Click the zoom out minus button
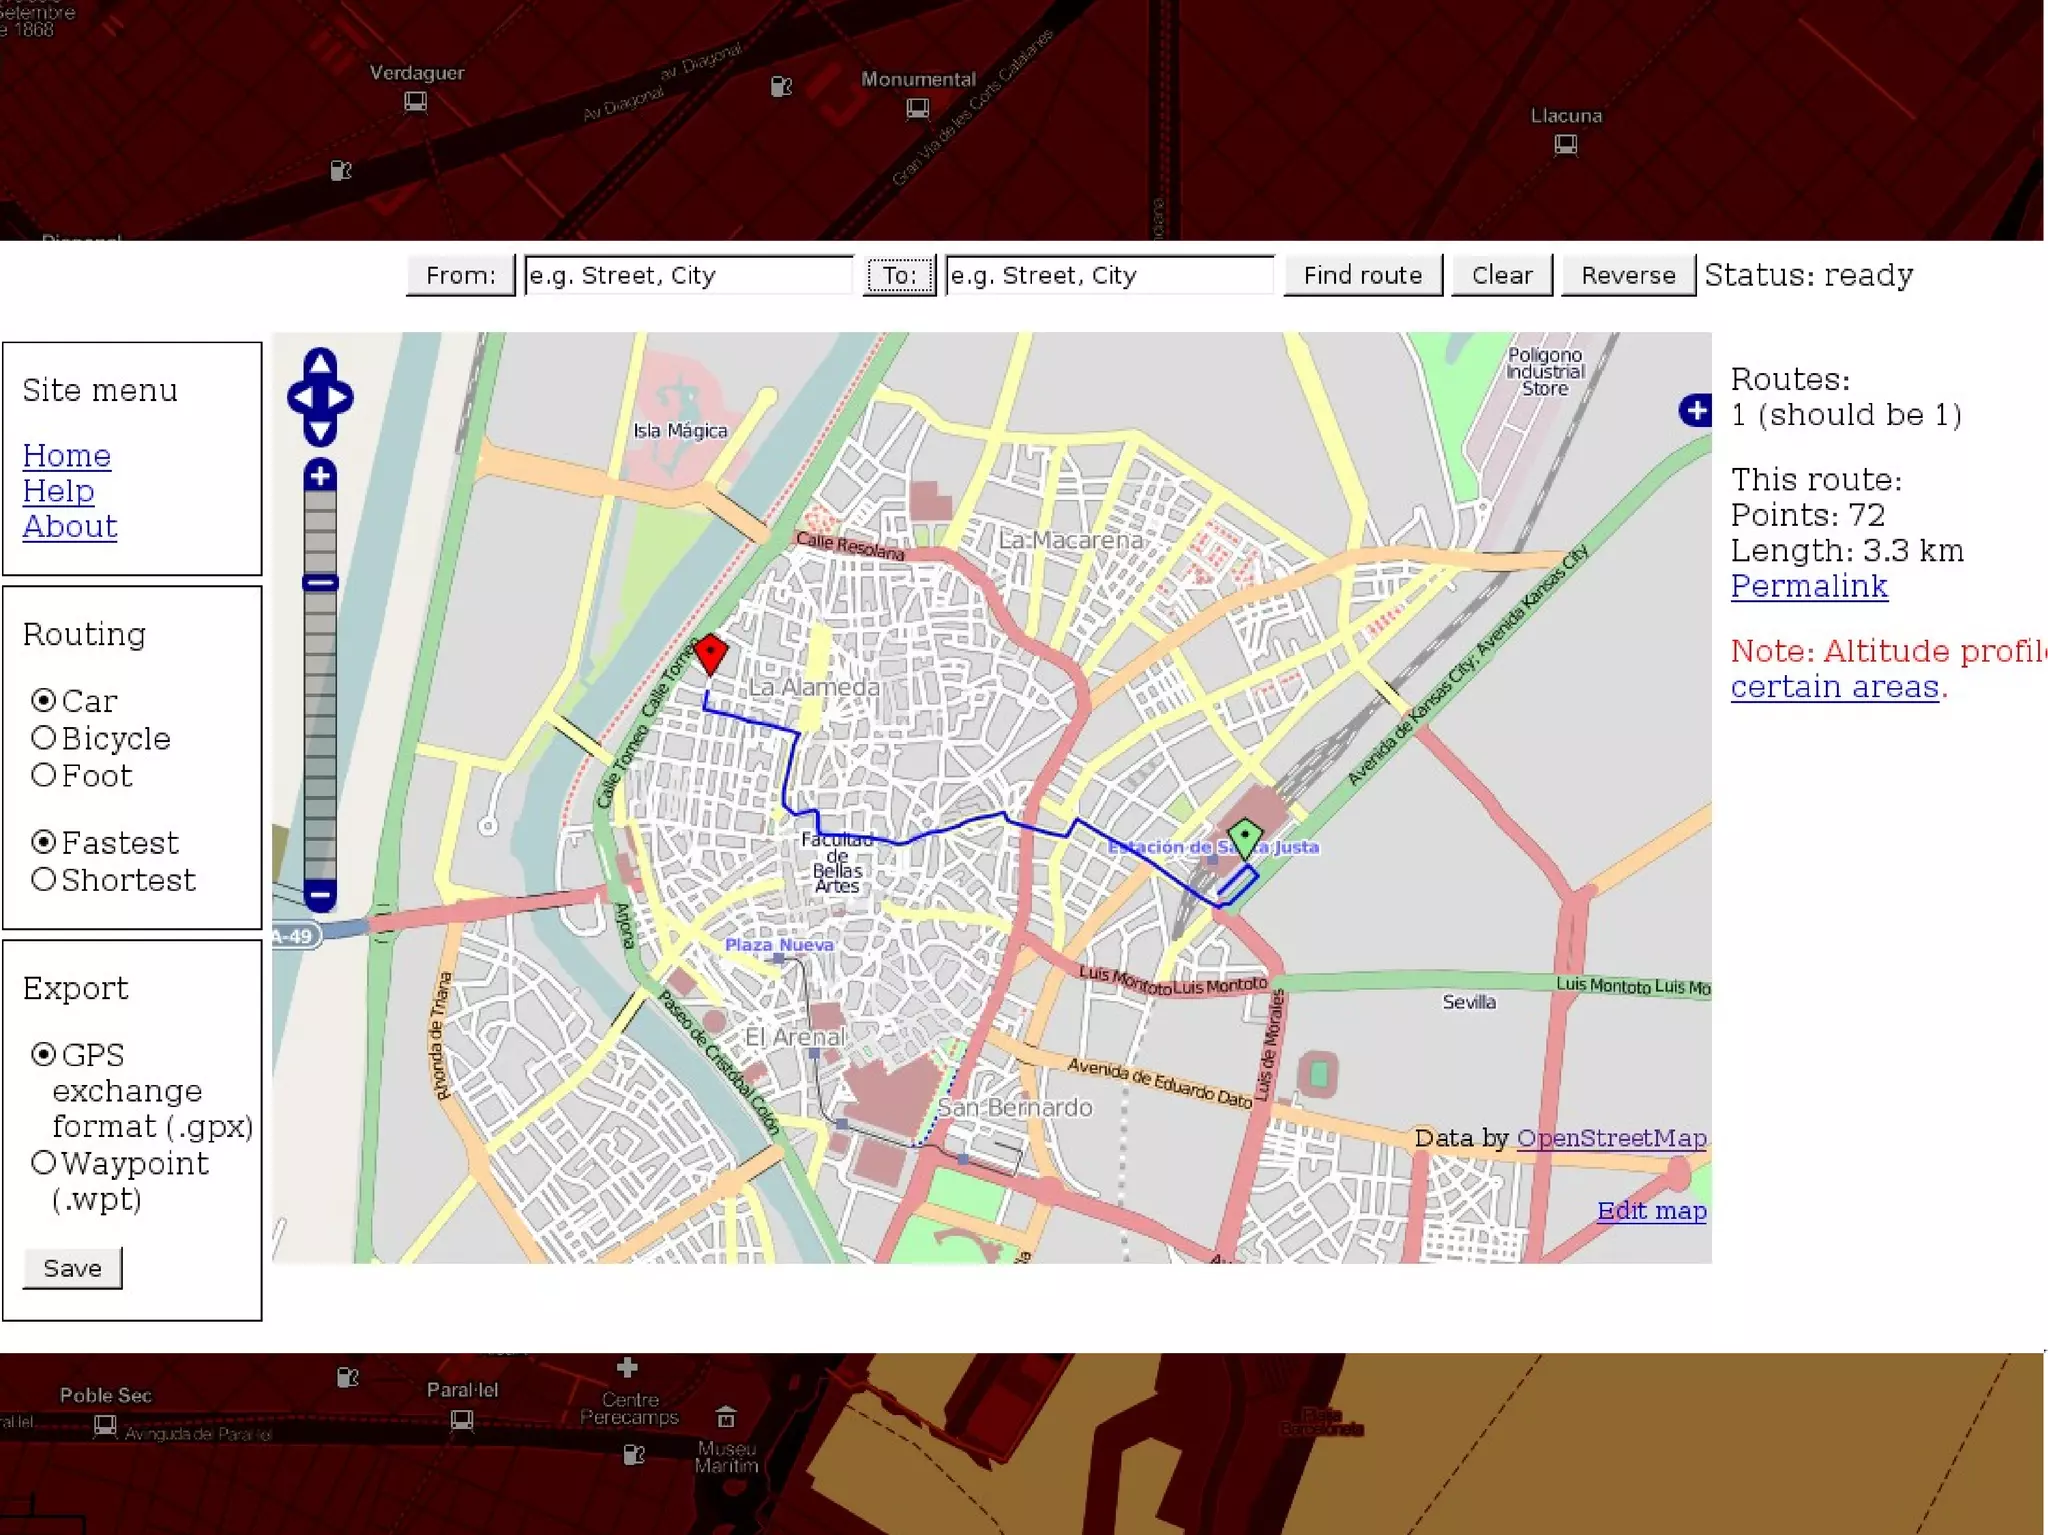This screenshot has width=2048, height=1535. click(320, 893)
